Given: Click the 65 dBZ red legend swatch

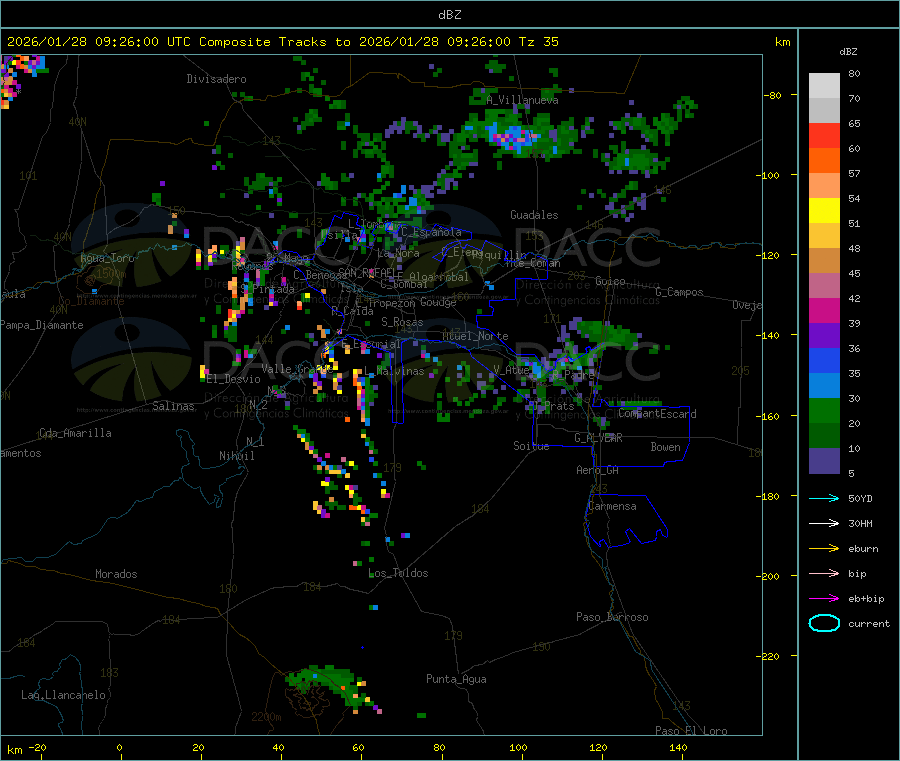Looking at the screenshot, I should click(824, 135).
